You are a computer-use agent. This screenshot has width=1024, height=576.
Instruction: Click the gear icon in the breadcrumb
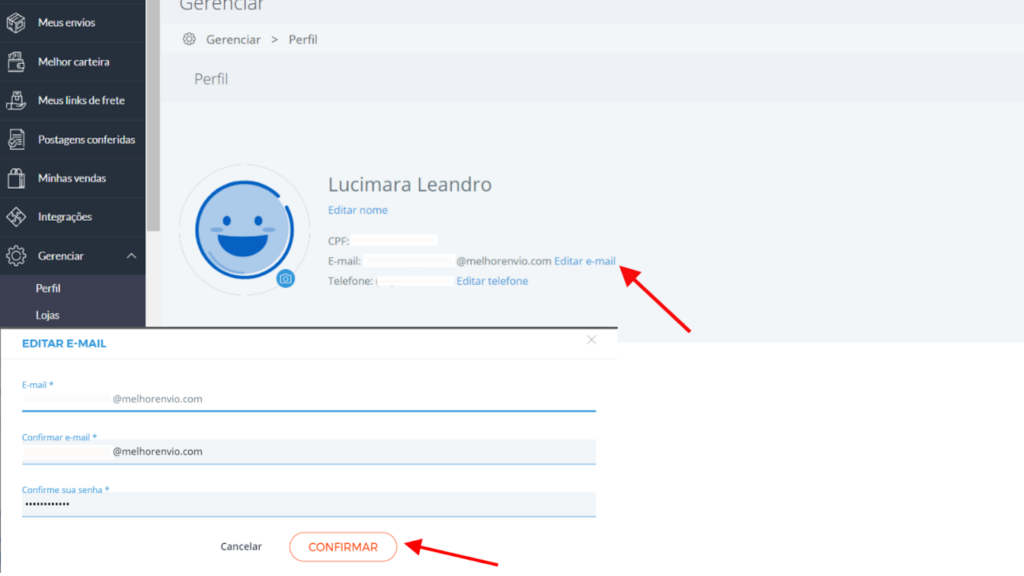189,39
